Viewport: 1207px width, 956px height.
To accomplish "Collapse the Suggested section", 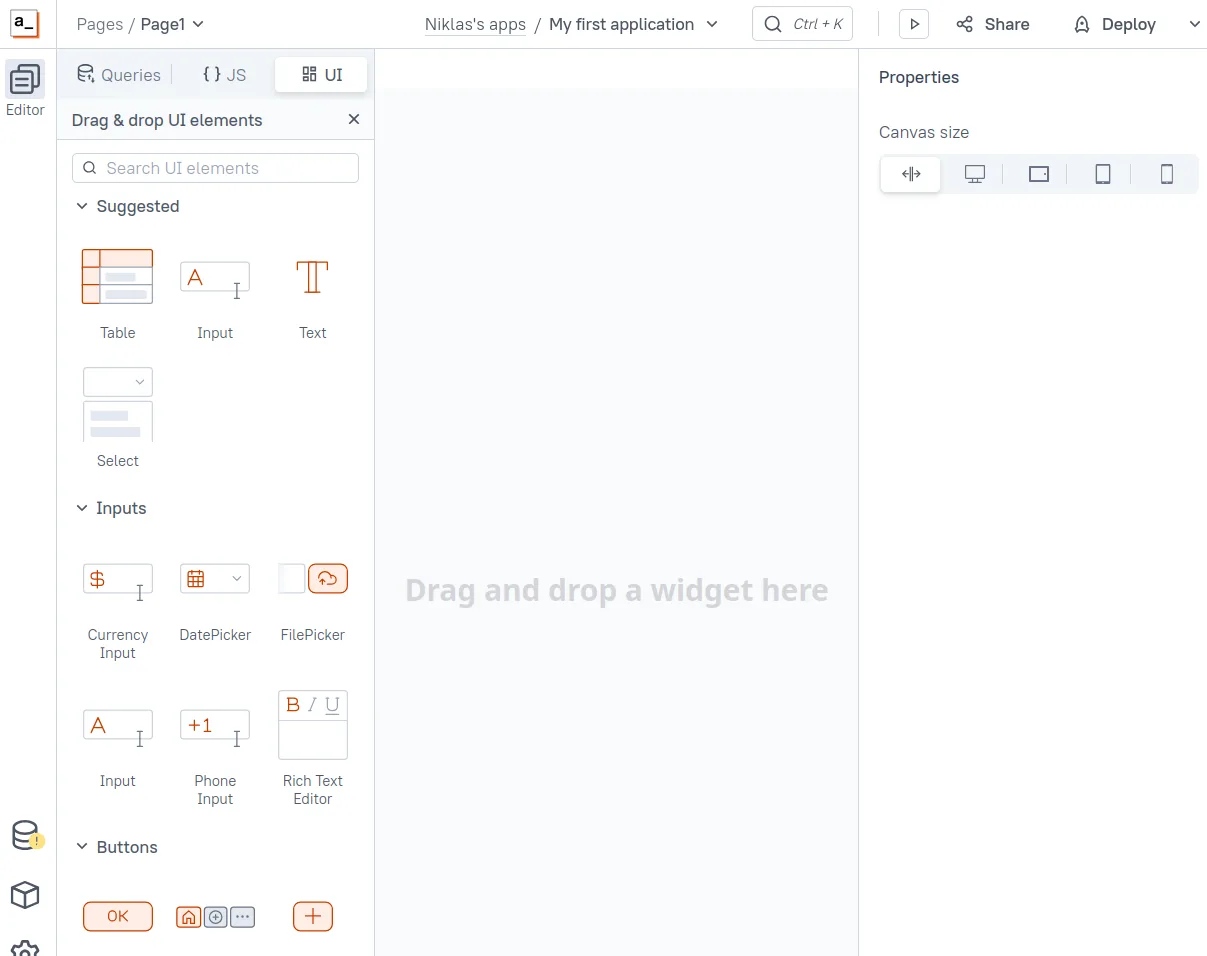I will pyautogui.click(x=82, y=207).
